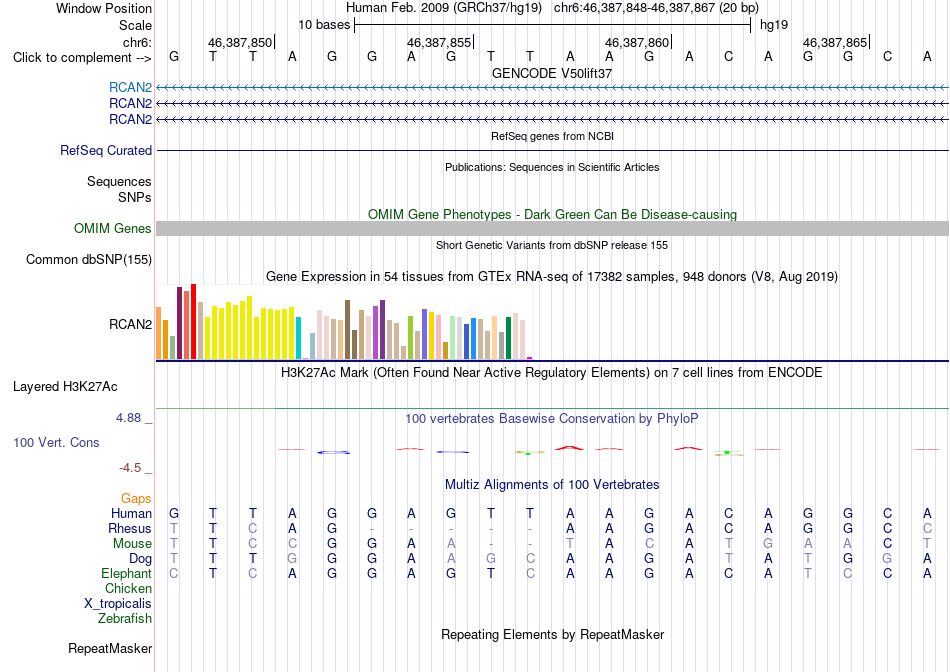Click the Dog species label
The image size is (950, 672).
(x=141, y=559)
